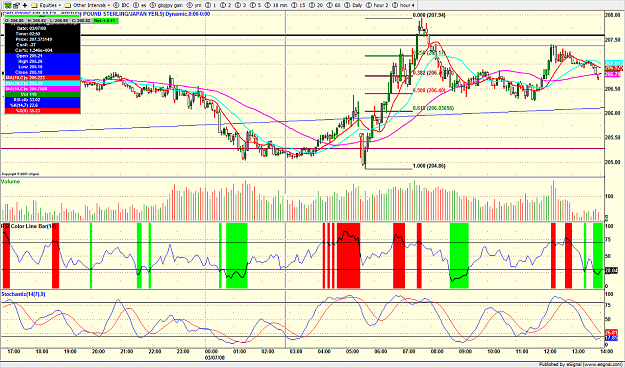This screenshot has width=625, height=368.
Task: Click the red MA(10,C) row in data window
Action: [42, 78]
